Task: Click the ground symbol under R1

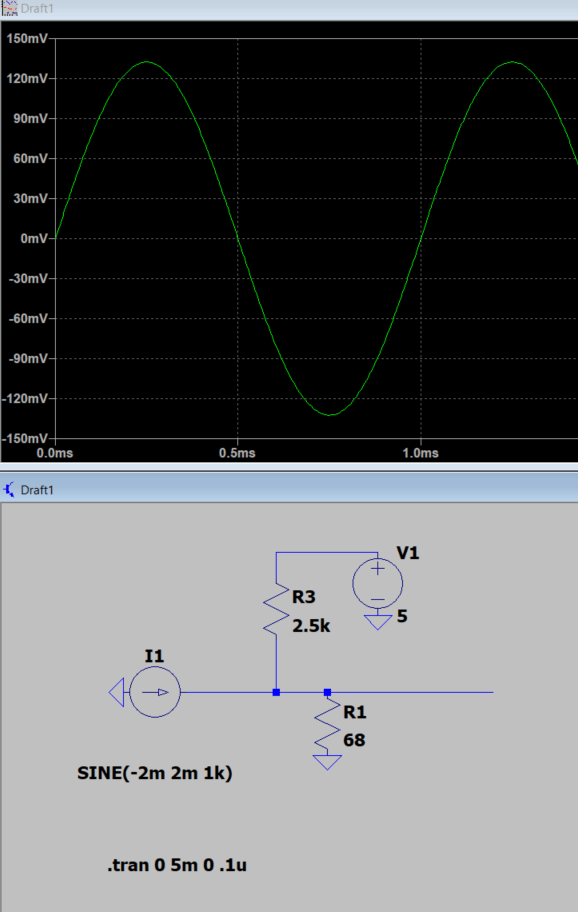Action: pyautogui.click(x=327, y=762)
